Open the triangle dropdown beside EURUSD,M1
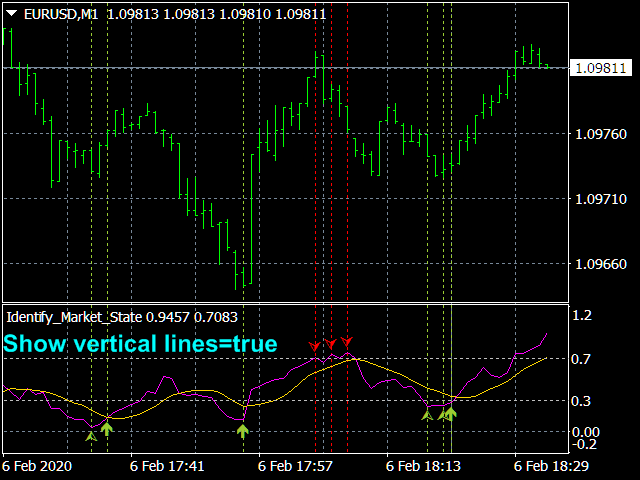Screen dimensions: 640x480 pyautogui.click(x=12, y=14)
